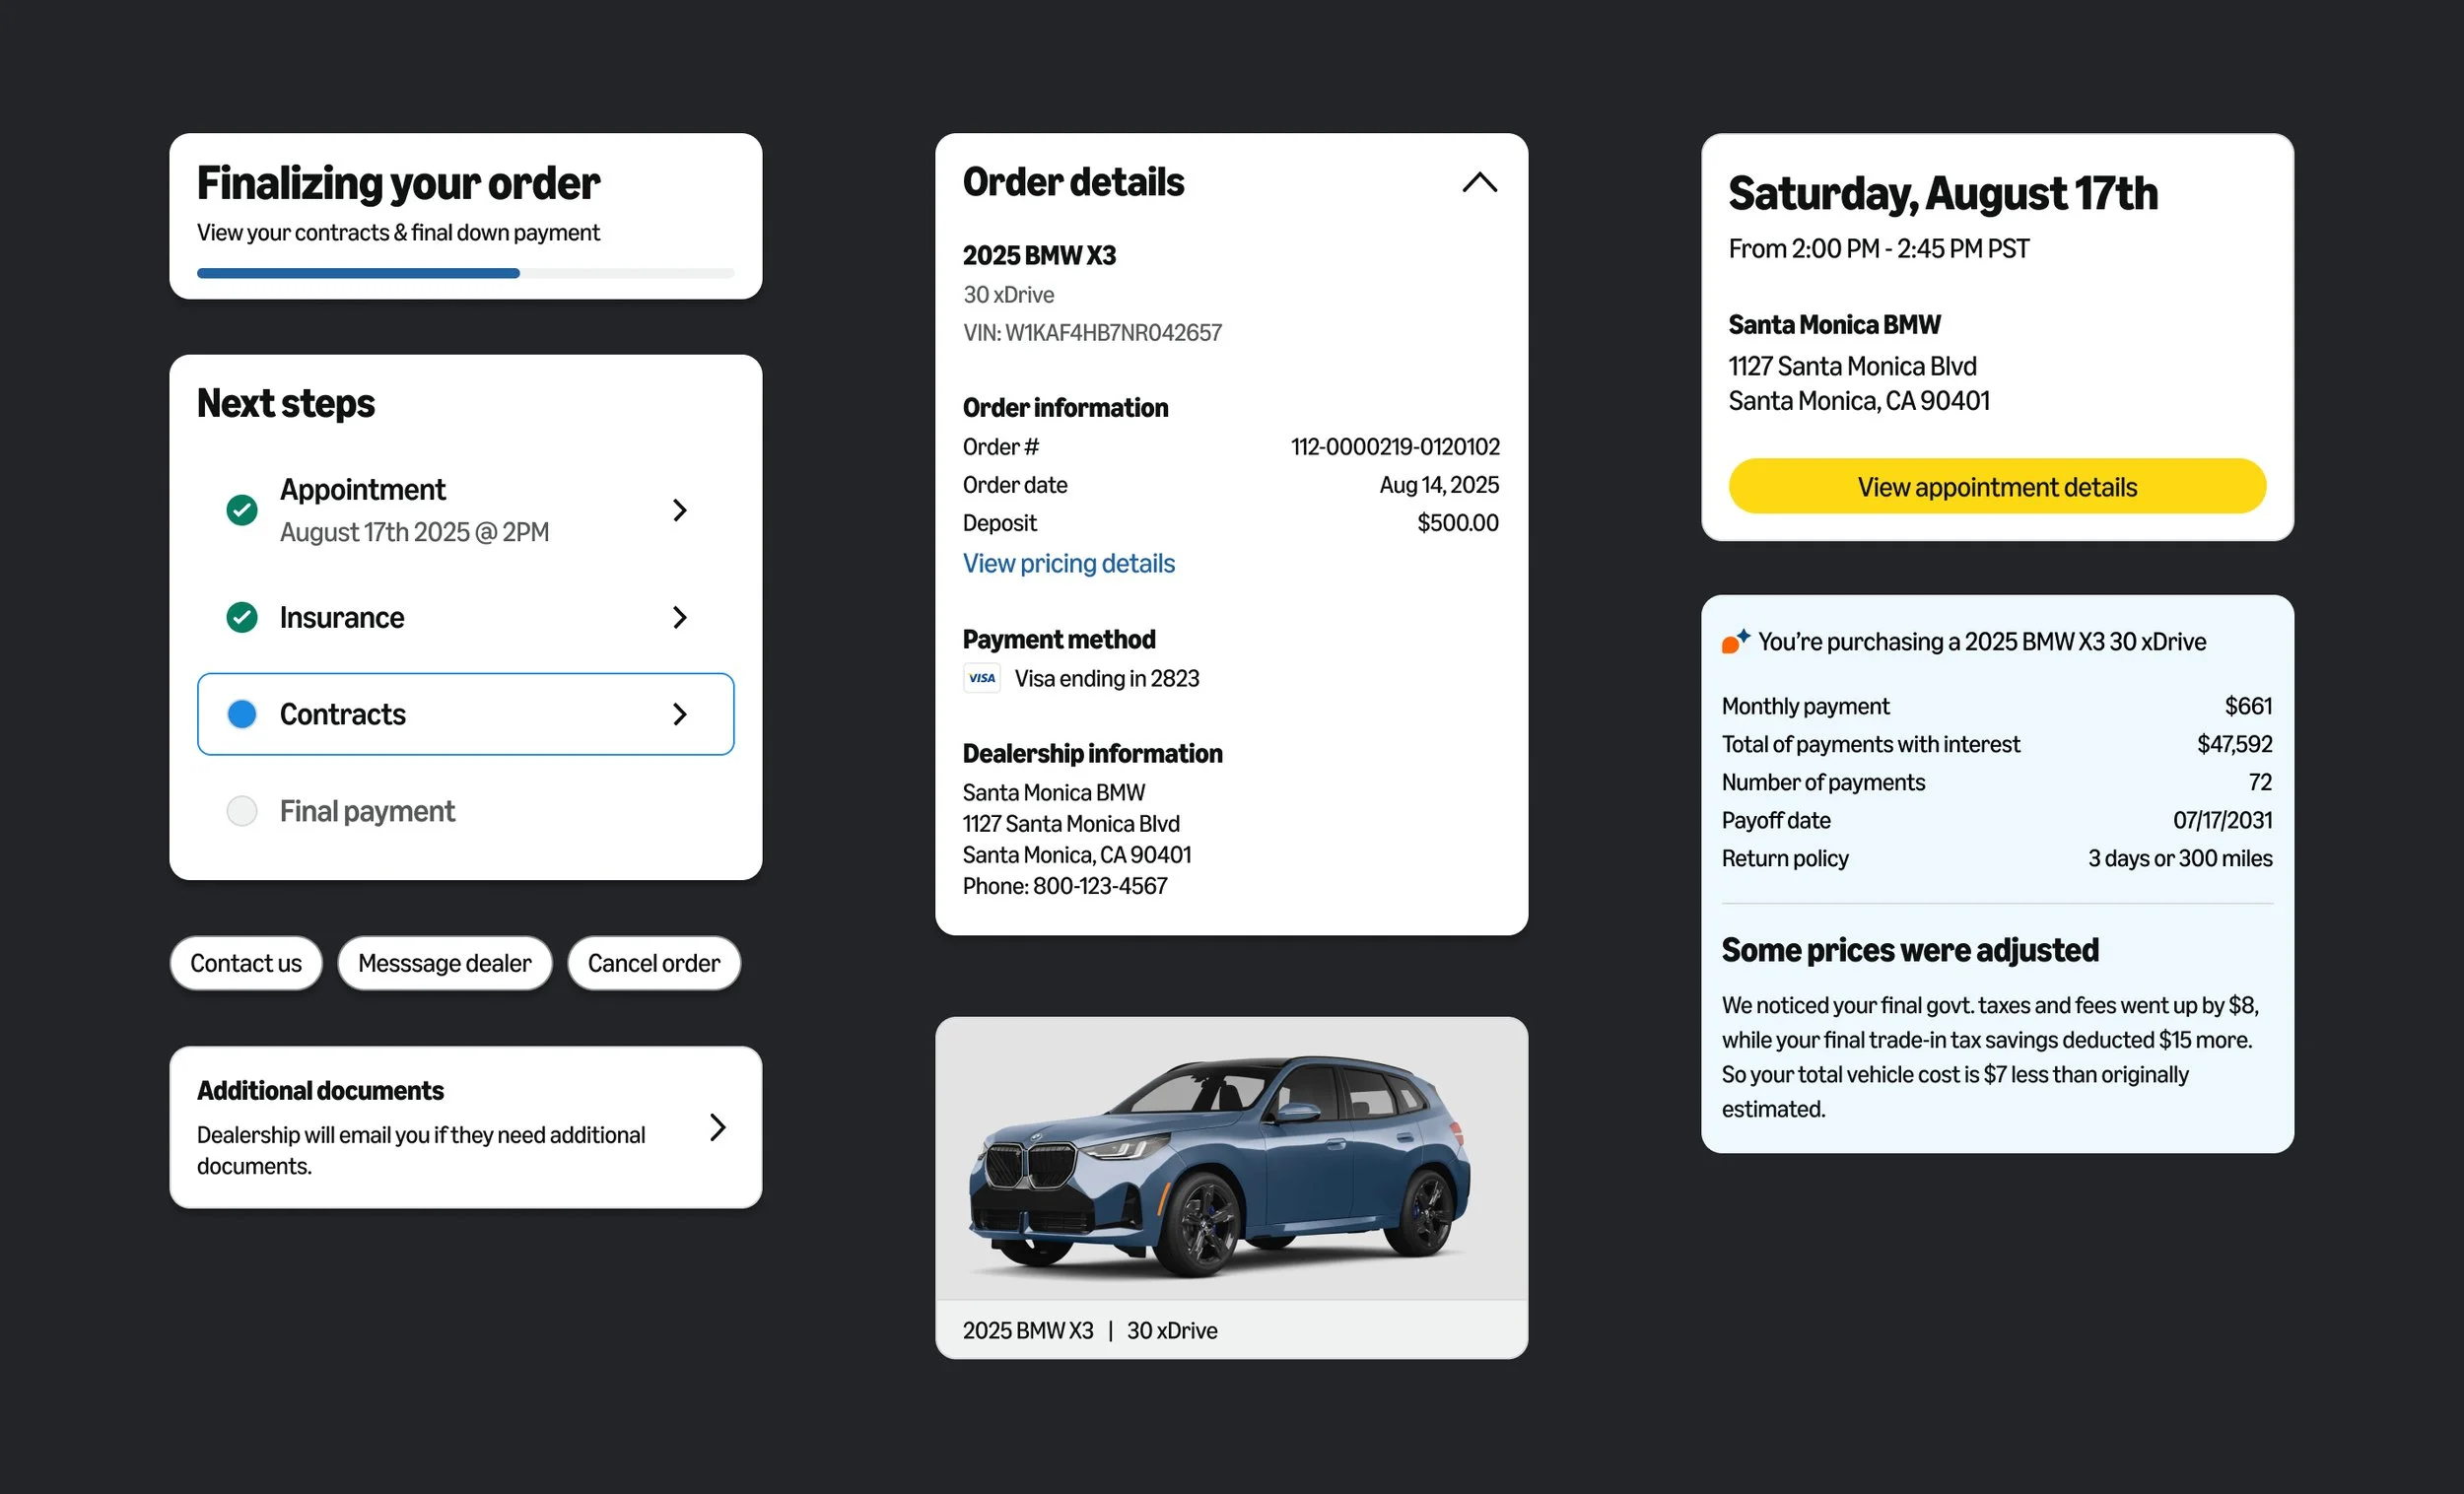Click the chevron arrow on Contracts row
This screenshot has width=2464, height=1494.
[x=680, y=714]
